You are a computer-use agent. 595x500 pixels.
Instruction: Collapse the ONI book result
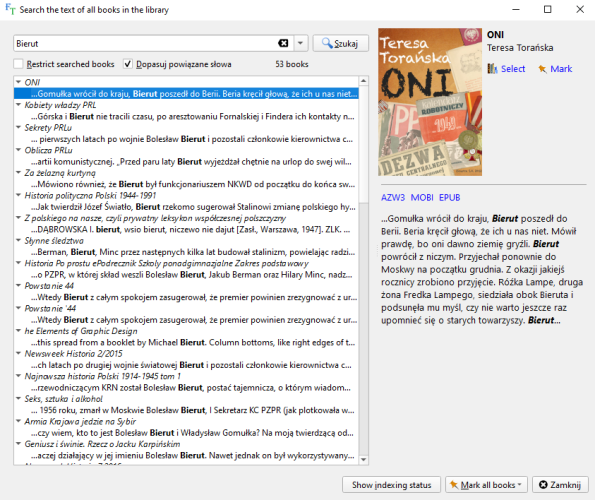(18, 82)
